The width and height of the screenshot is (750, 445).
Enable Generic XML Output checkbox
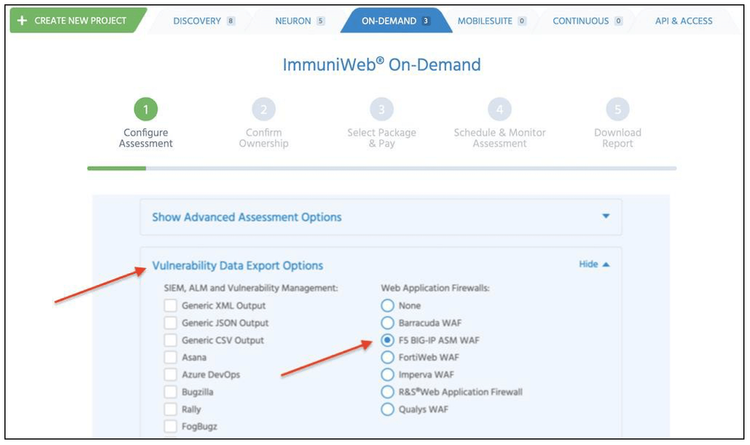coord(170,306)
